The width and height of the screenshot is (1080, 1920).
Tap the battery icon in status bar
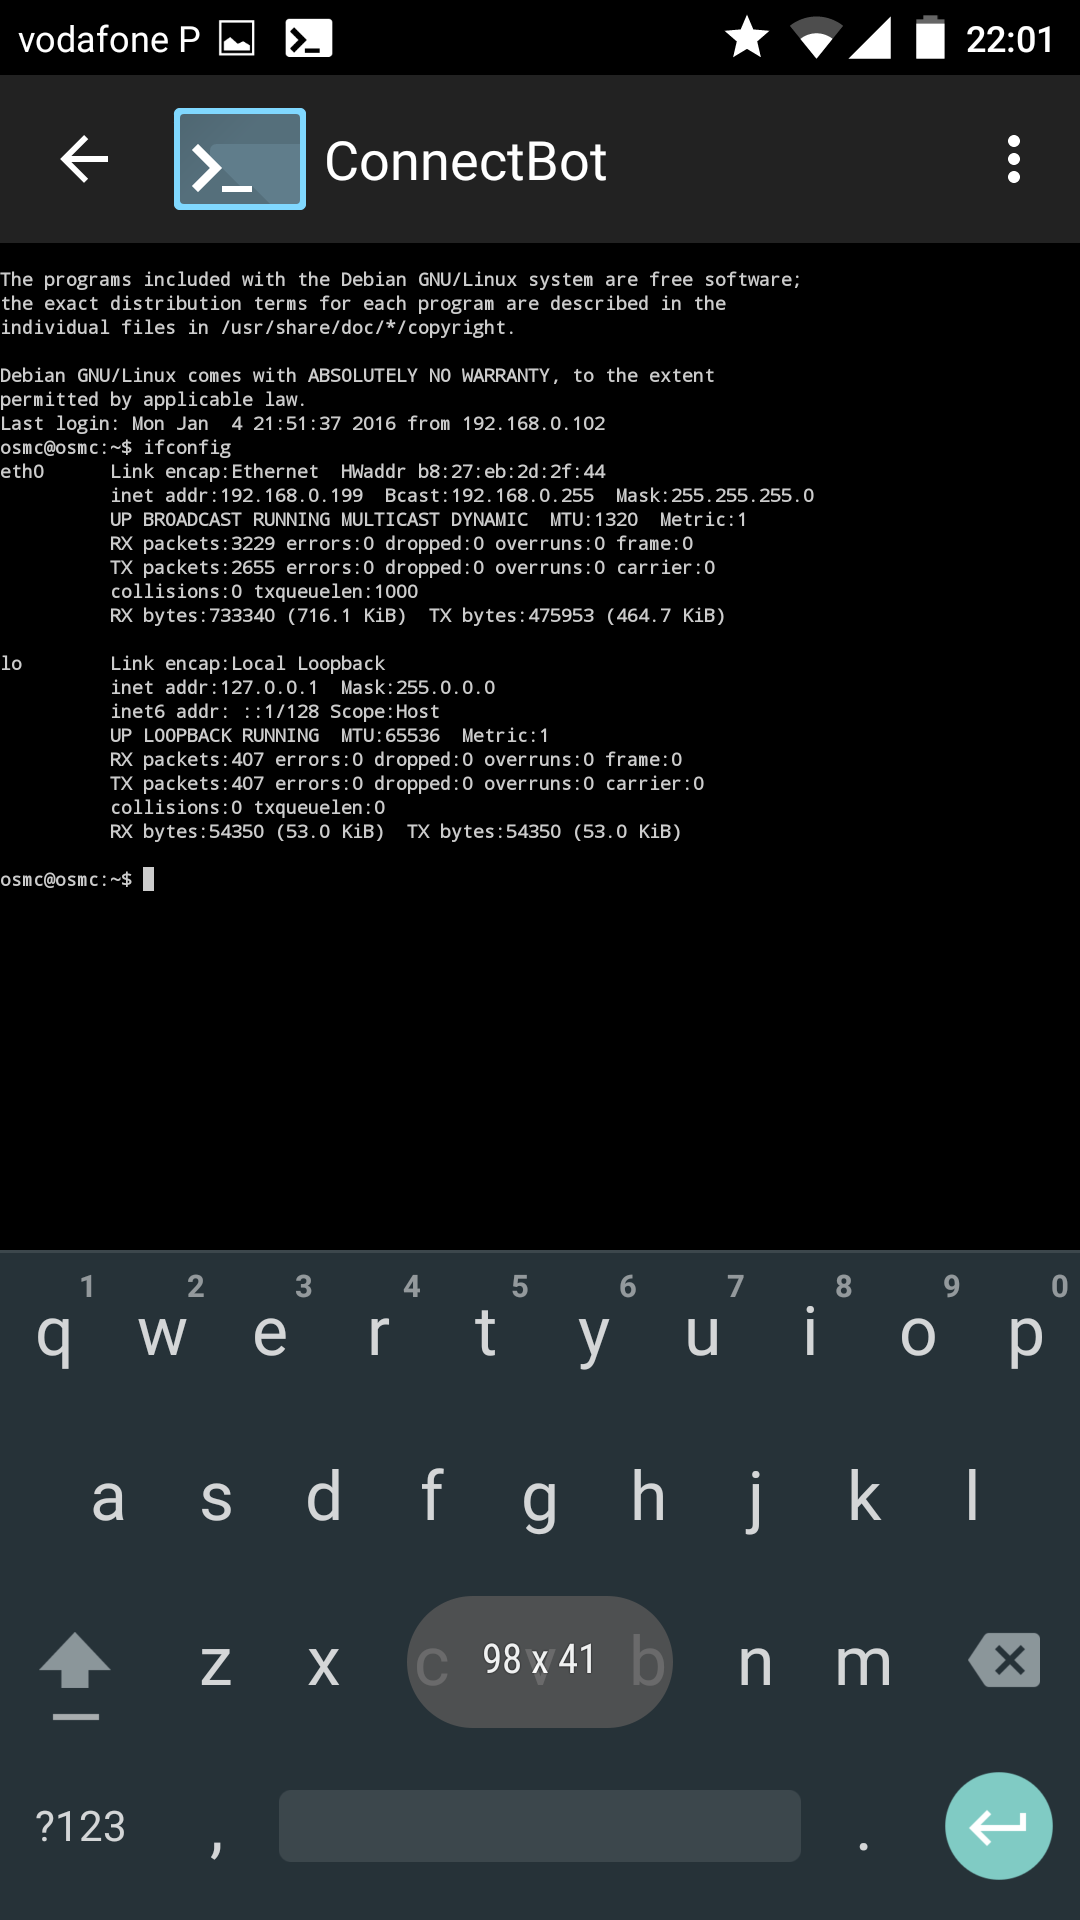[x=930, y=38]
